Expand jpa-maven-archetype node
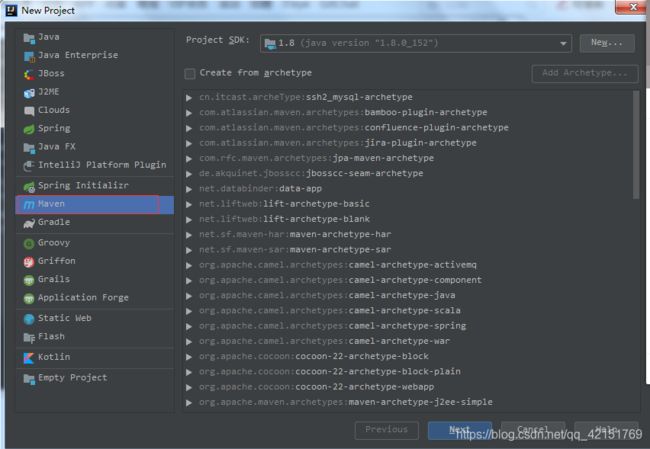This screenshot has height=449, width=650. pyautogui.click(x=189, y=159)
